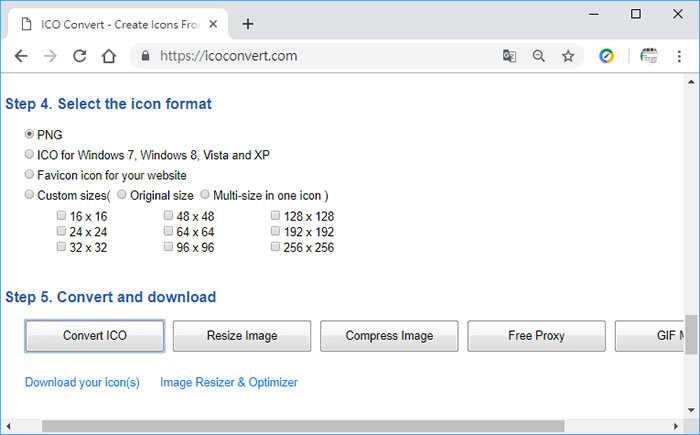The height and width of the screenshot is (435, 700).
Task: Choose the Custom sizes radio button
Action: pos(30,195)
